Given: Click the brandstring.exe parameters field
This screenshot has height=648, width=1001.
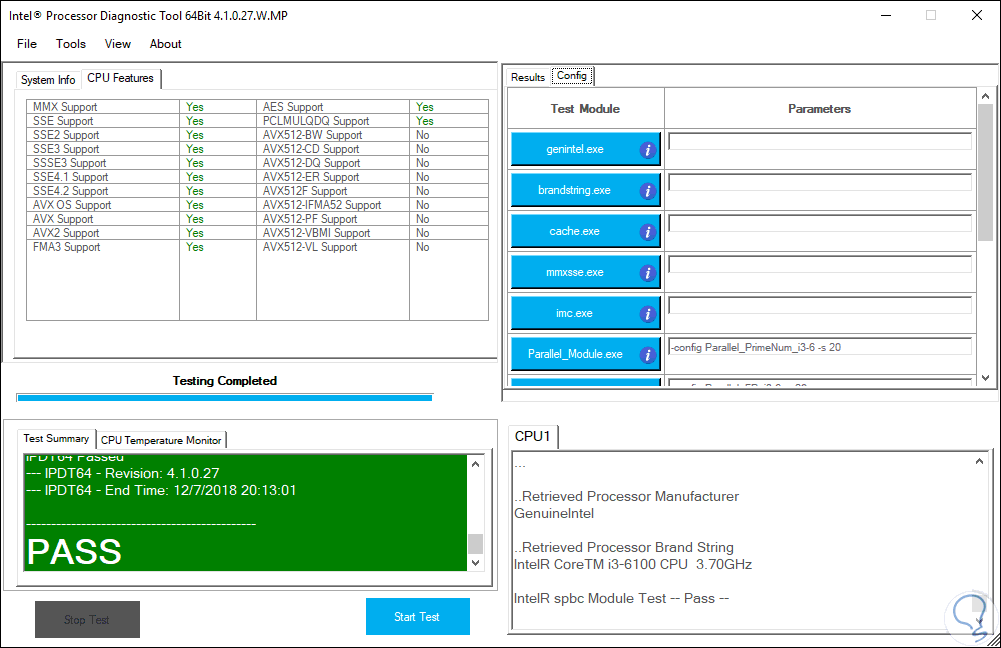Looking at the screenshot, I should tap(820, 183).
